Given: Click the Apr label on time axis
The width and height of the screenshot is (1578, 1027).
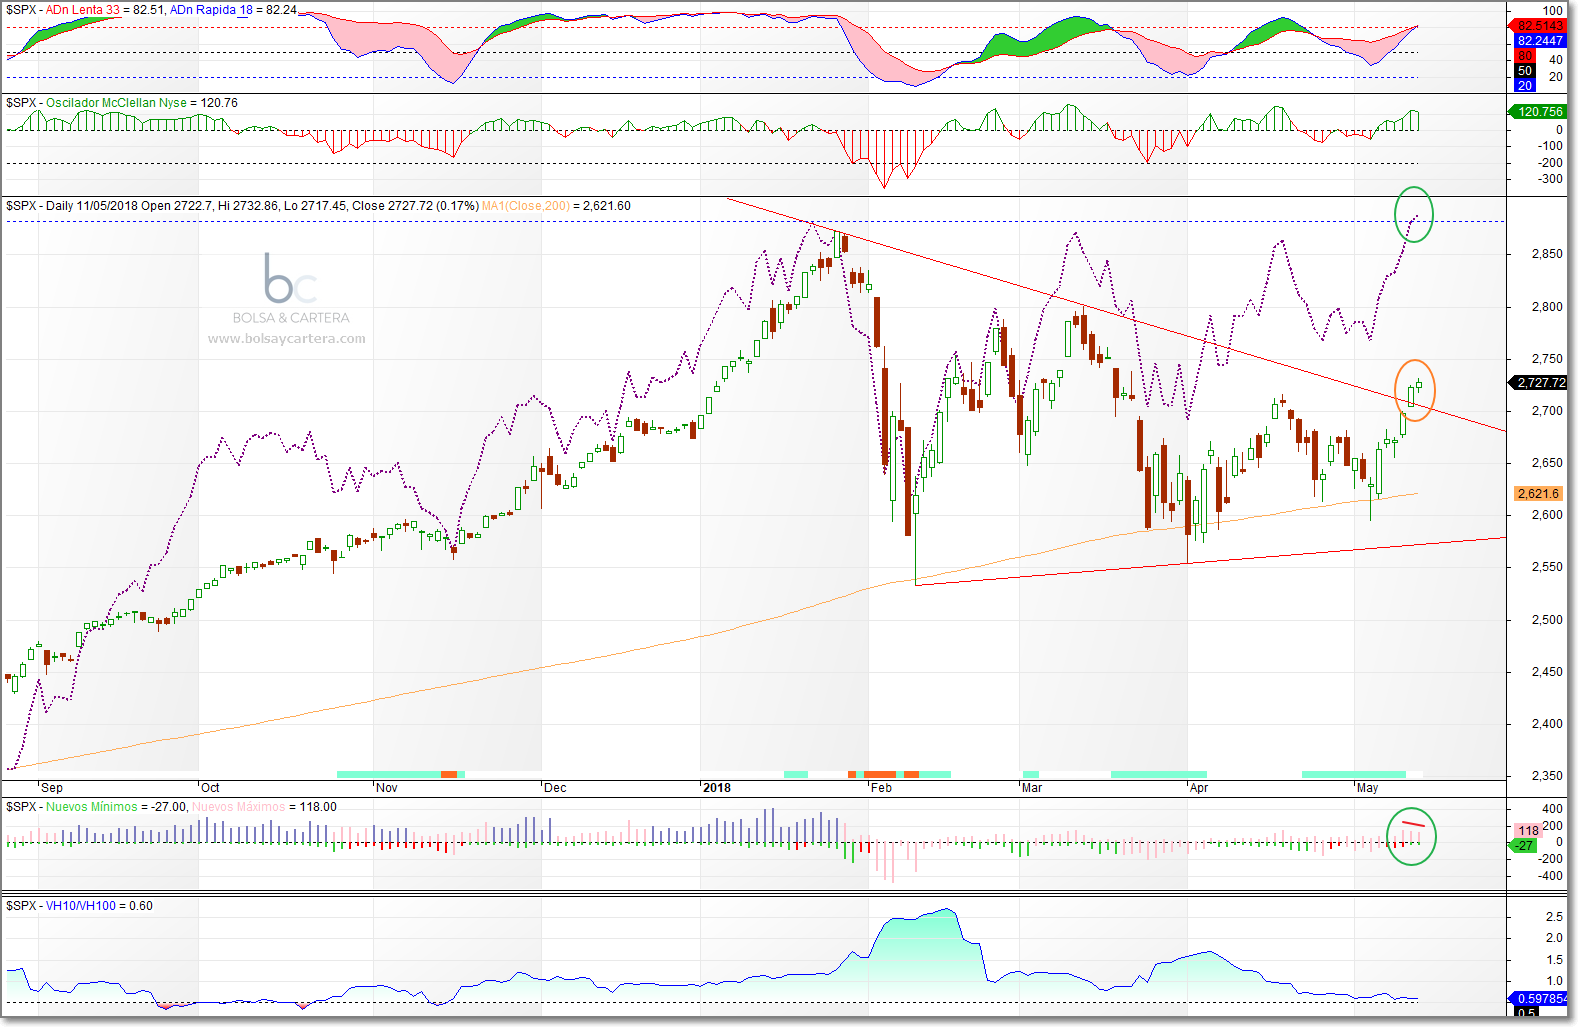Looking at the screenshot, I should 1199,788.
